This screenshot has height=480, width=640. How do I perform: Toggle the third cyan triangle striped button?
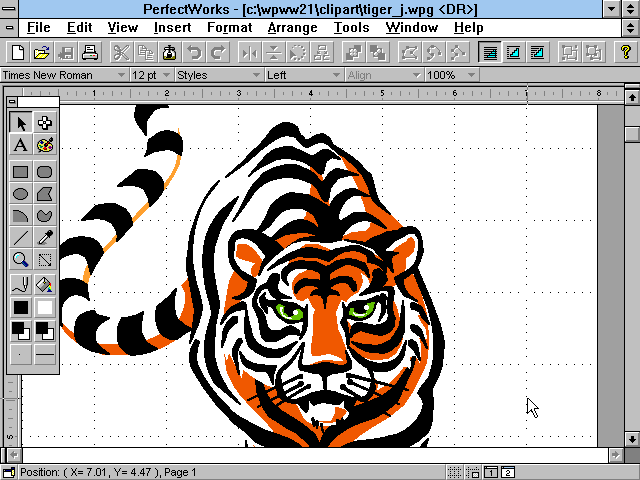pyautogui.click(x=537, y=53)
